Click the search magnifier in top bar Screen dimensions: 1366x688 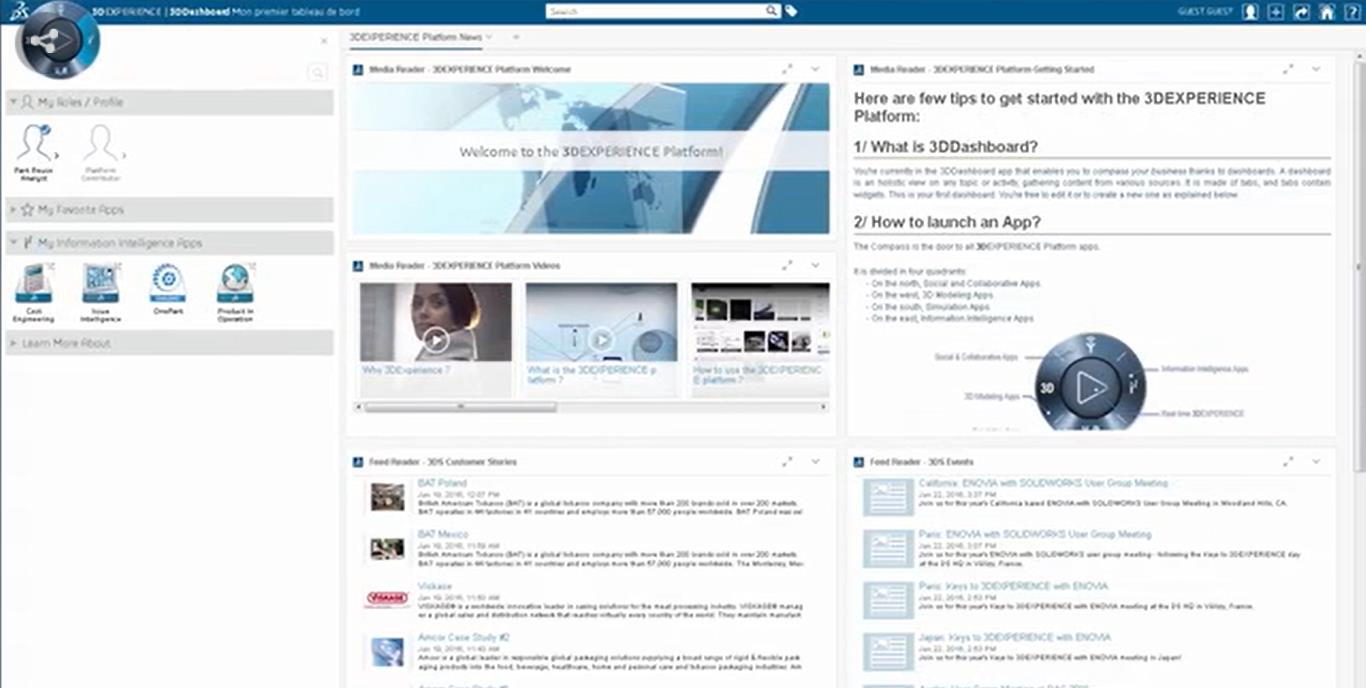(772, 11)
